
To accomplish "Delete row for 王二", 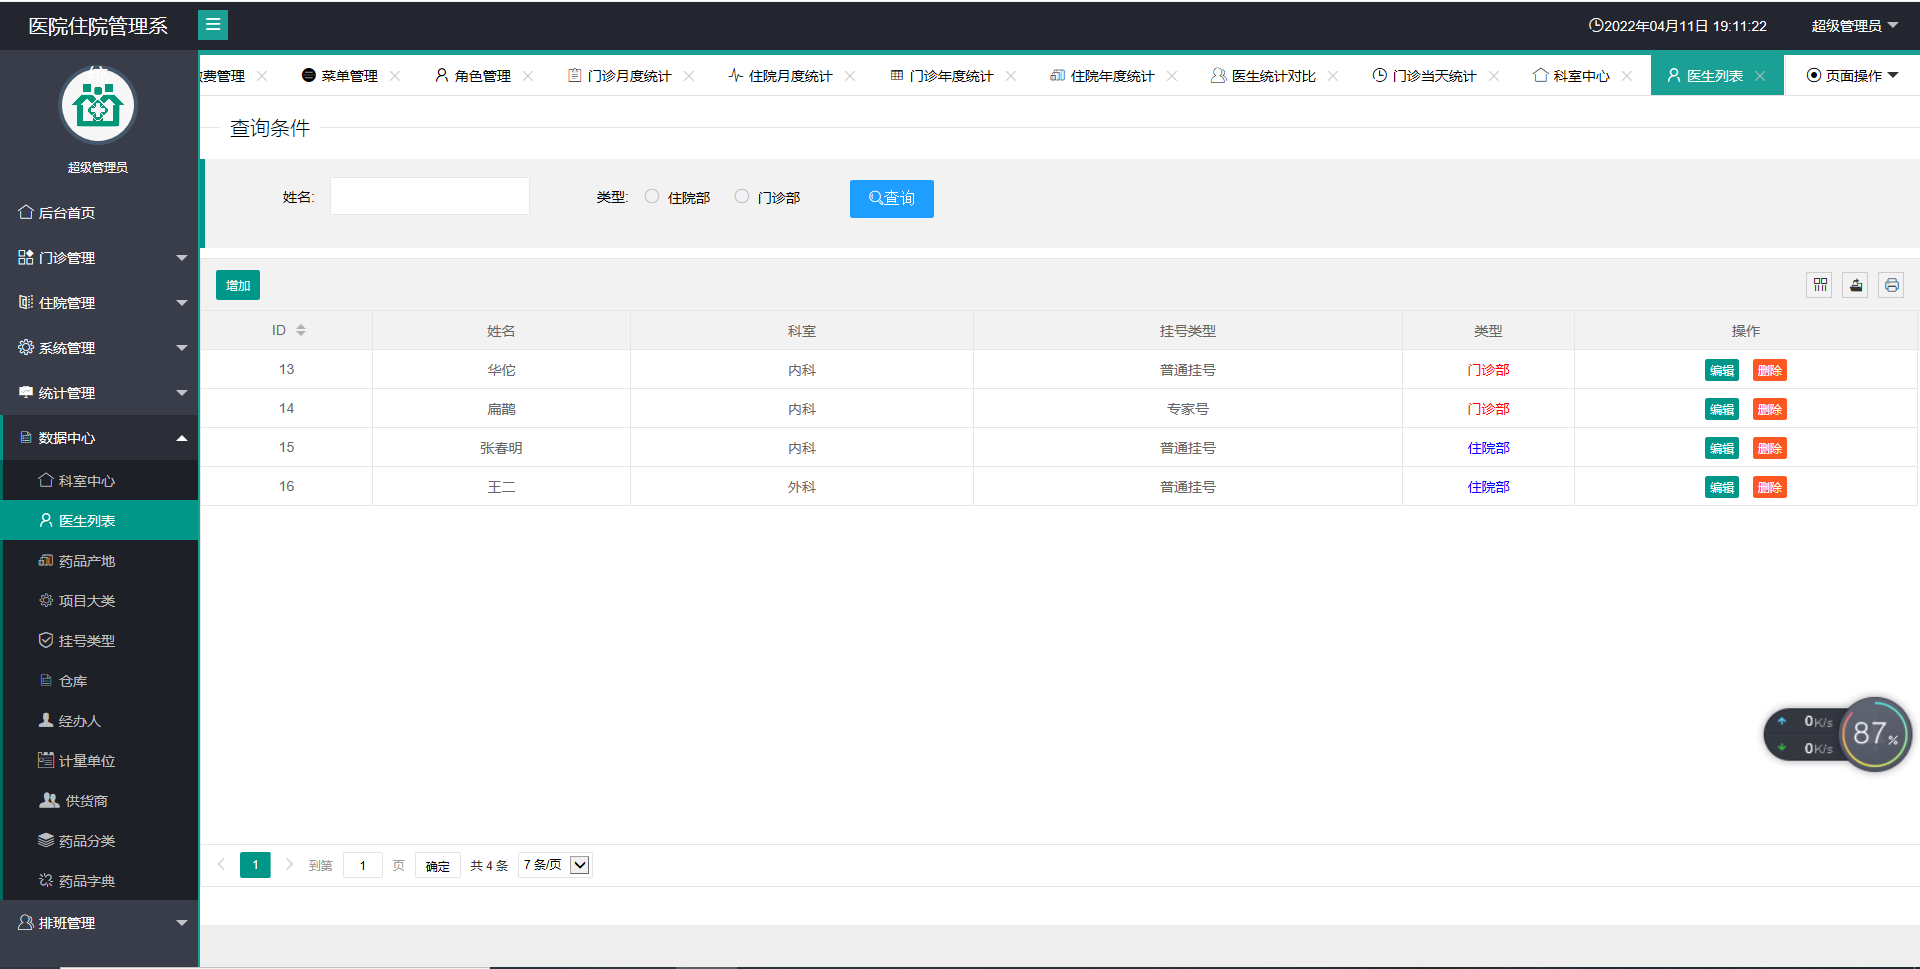I will [x=1770, y=487].
